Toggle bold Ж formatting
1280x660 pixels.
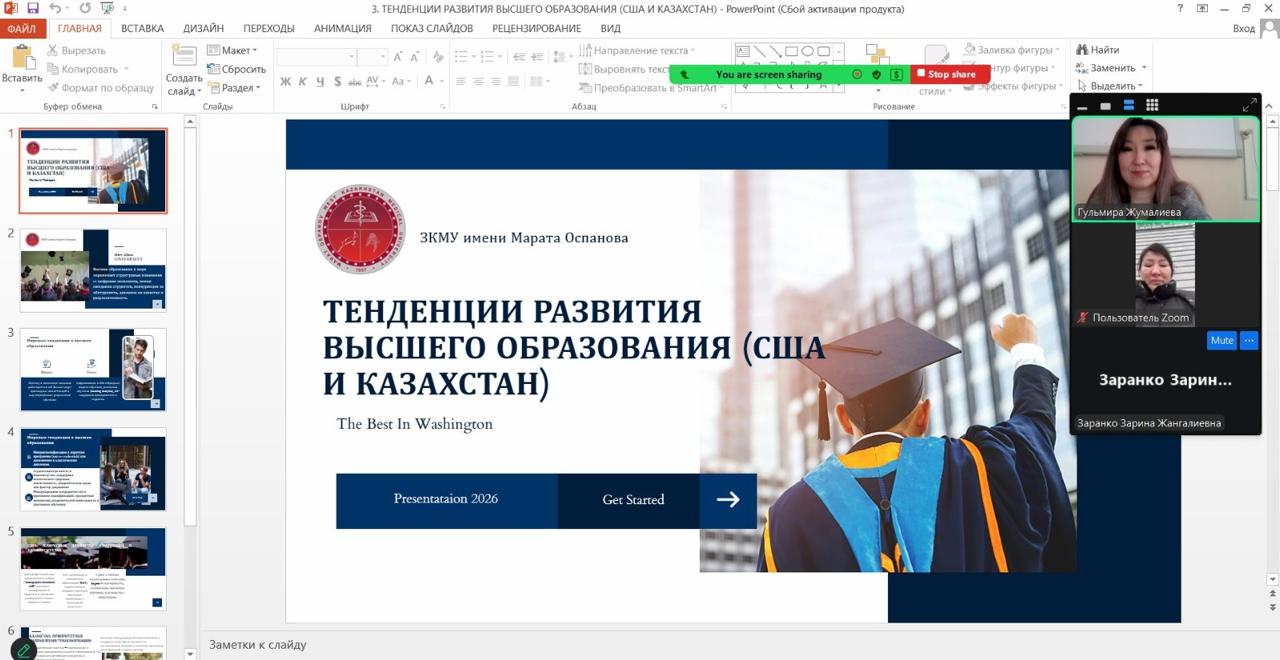(x=285, y=82)
